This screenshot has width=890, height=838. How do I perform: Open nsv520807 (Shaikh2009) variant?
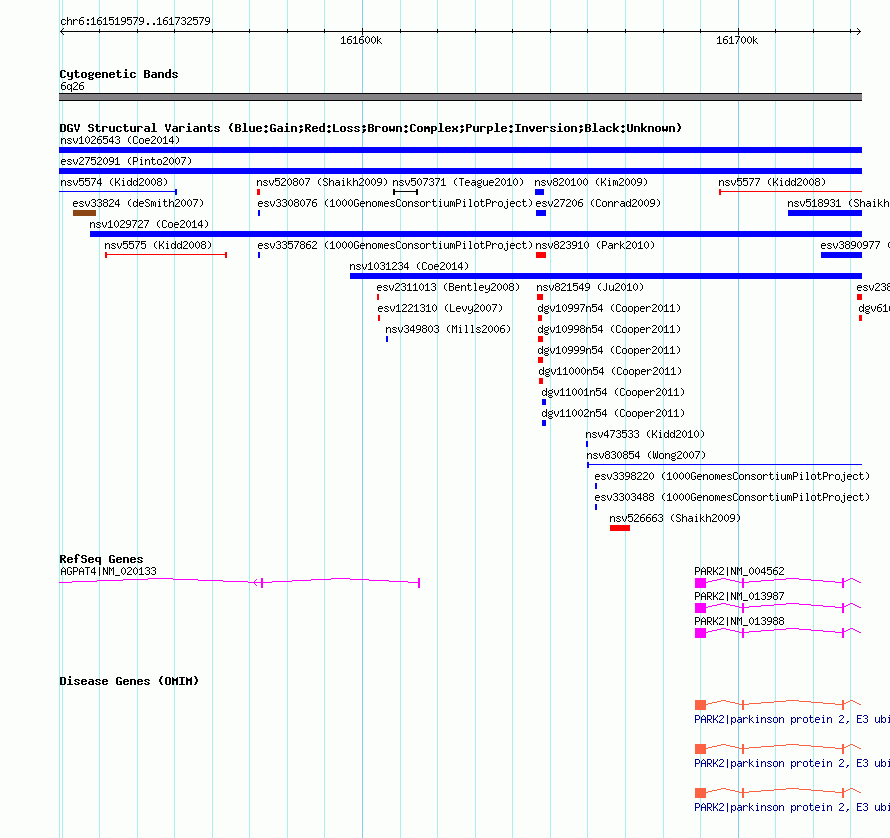pyautogui.click(x=322, y=182)
